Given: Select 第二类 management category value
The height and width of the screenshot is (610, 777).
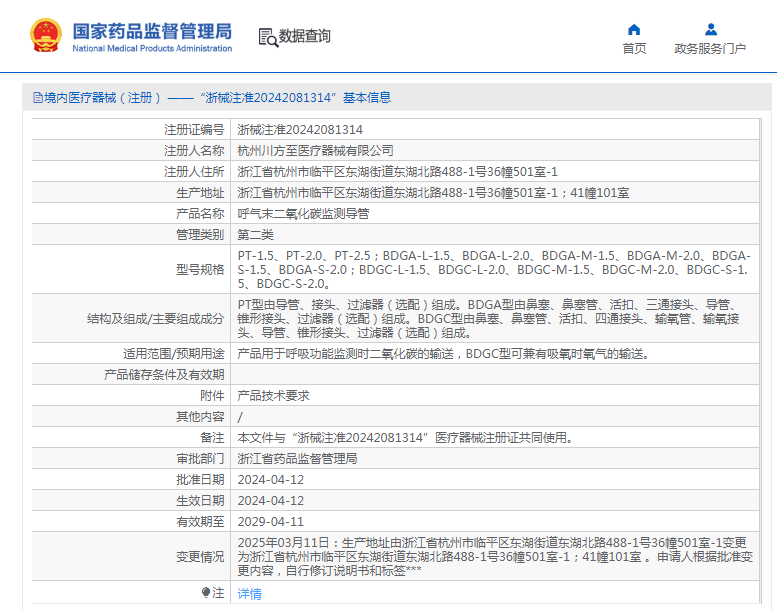Looking at the screenshot, I should point(255,234).
